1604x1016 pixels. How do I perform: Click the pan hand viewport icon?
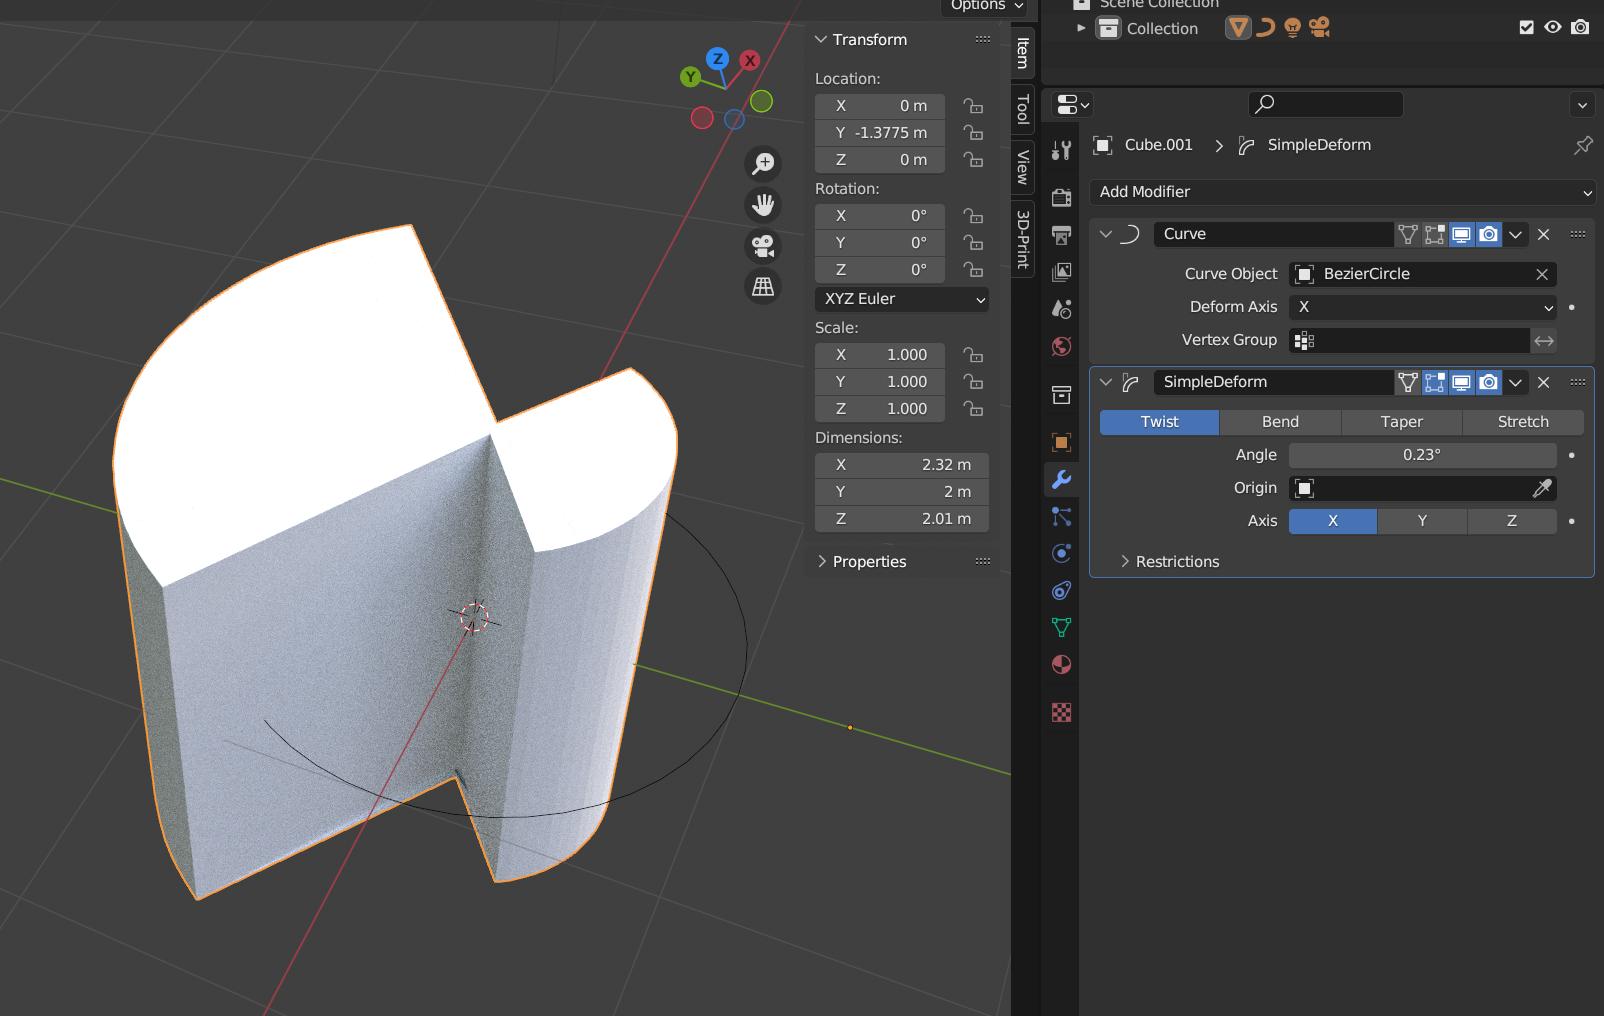click(763, 205)
